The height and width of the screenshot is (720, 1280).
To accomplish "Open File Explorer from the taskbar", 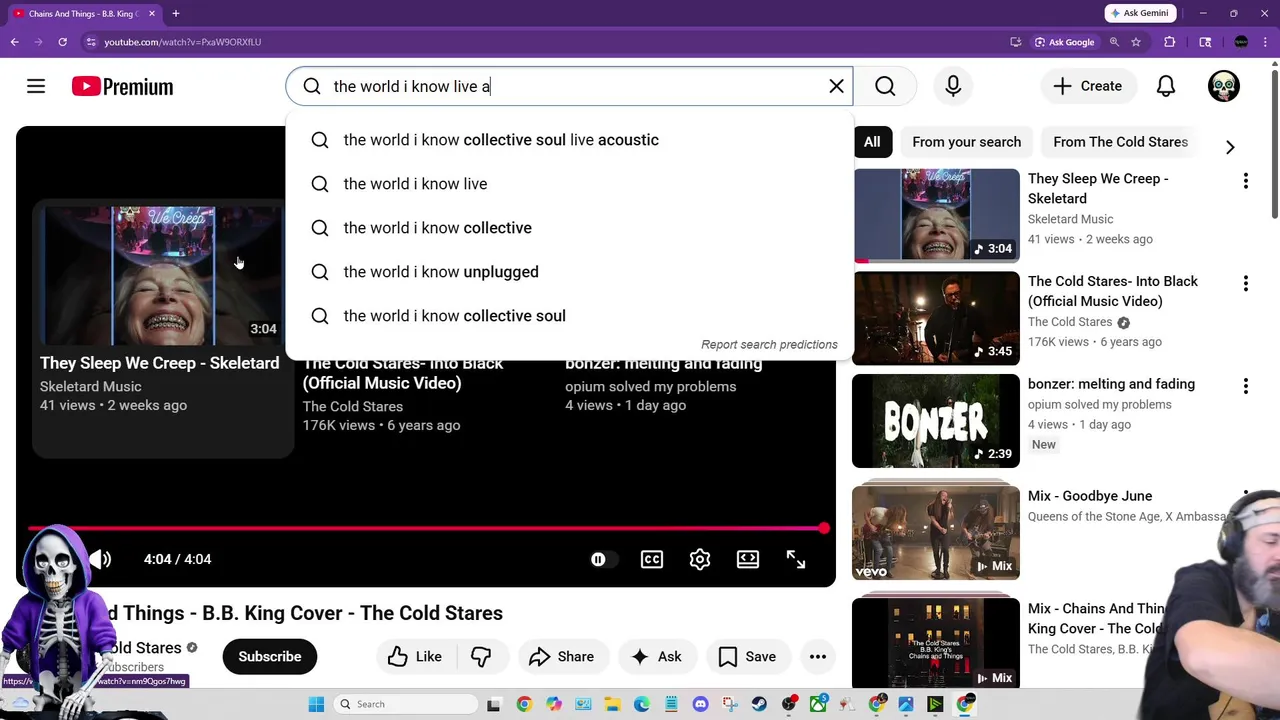I will click(x=612, y=704).
